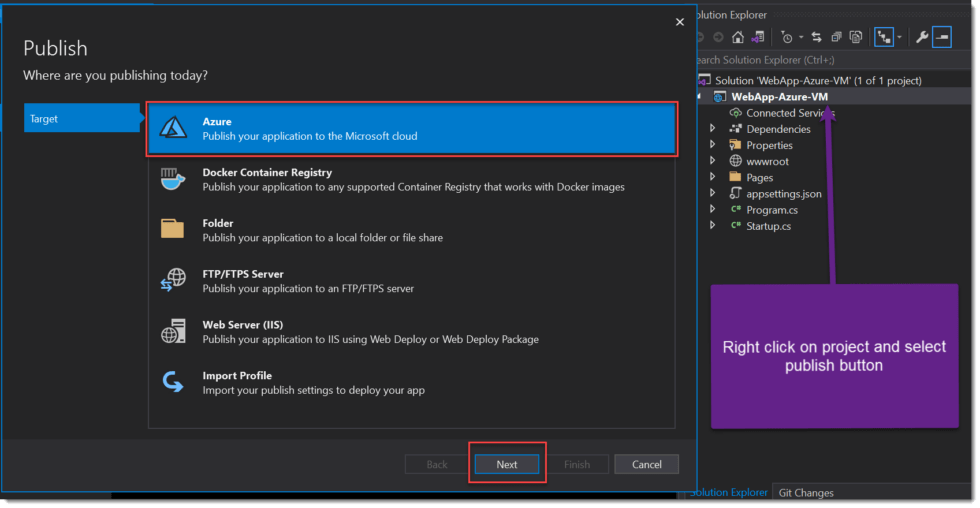Viewport: 980px width, 508px height.
Task: Open Pending Changes Filter clock icon
Action: pos(787,37)
